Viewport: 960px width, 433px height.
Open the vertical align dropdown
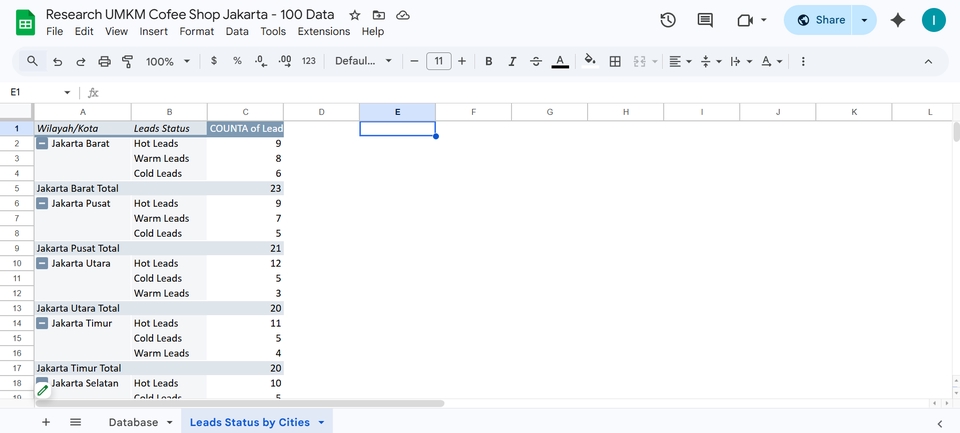click(x=710, y=61)
